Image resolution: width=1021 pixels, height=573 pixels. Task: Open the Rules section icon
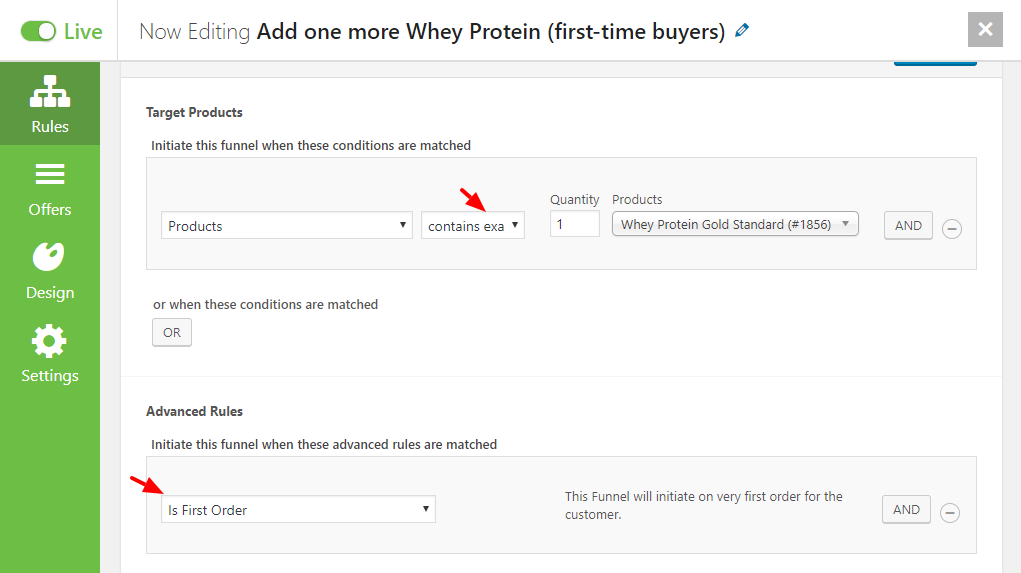(49, 91)
